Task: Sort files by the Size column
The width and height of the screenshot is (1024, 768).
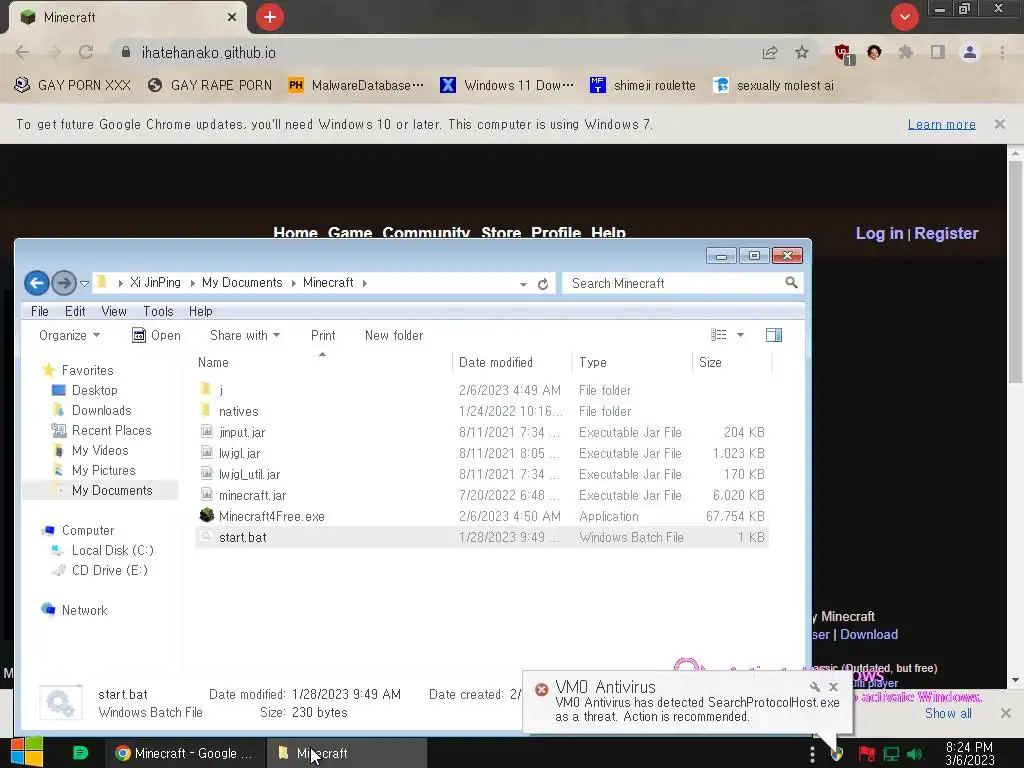Action: pyautogui.click(x=710, y=362)
